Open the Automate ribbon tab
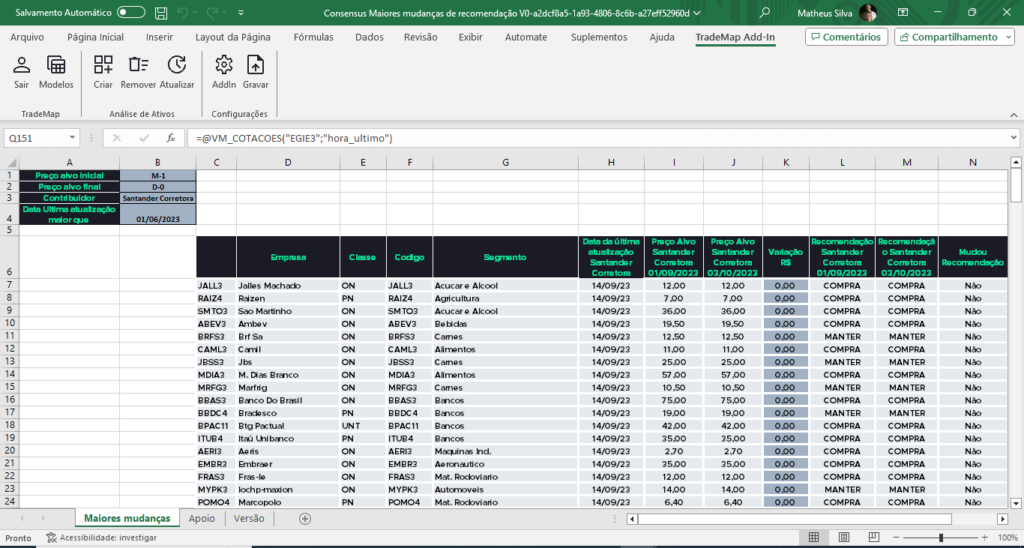Viewport: 1024px width, 548px height. (x=526, y=37)
